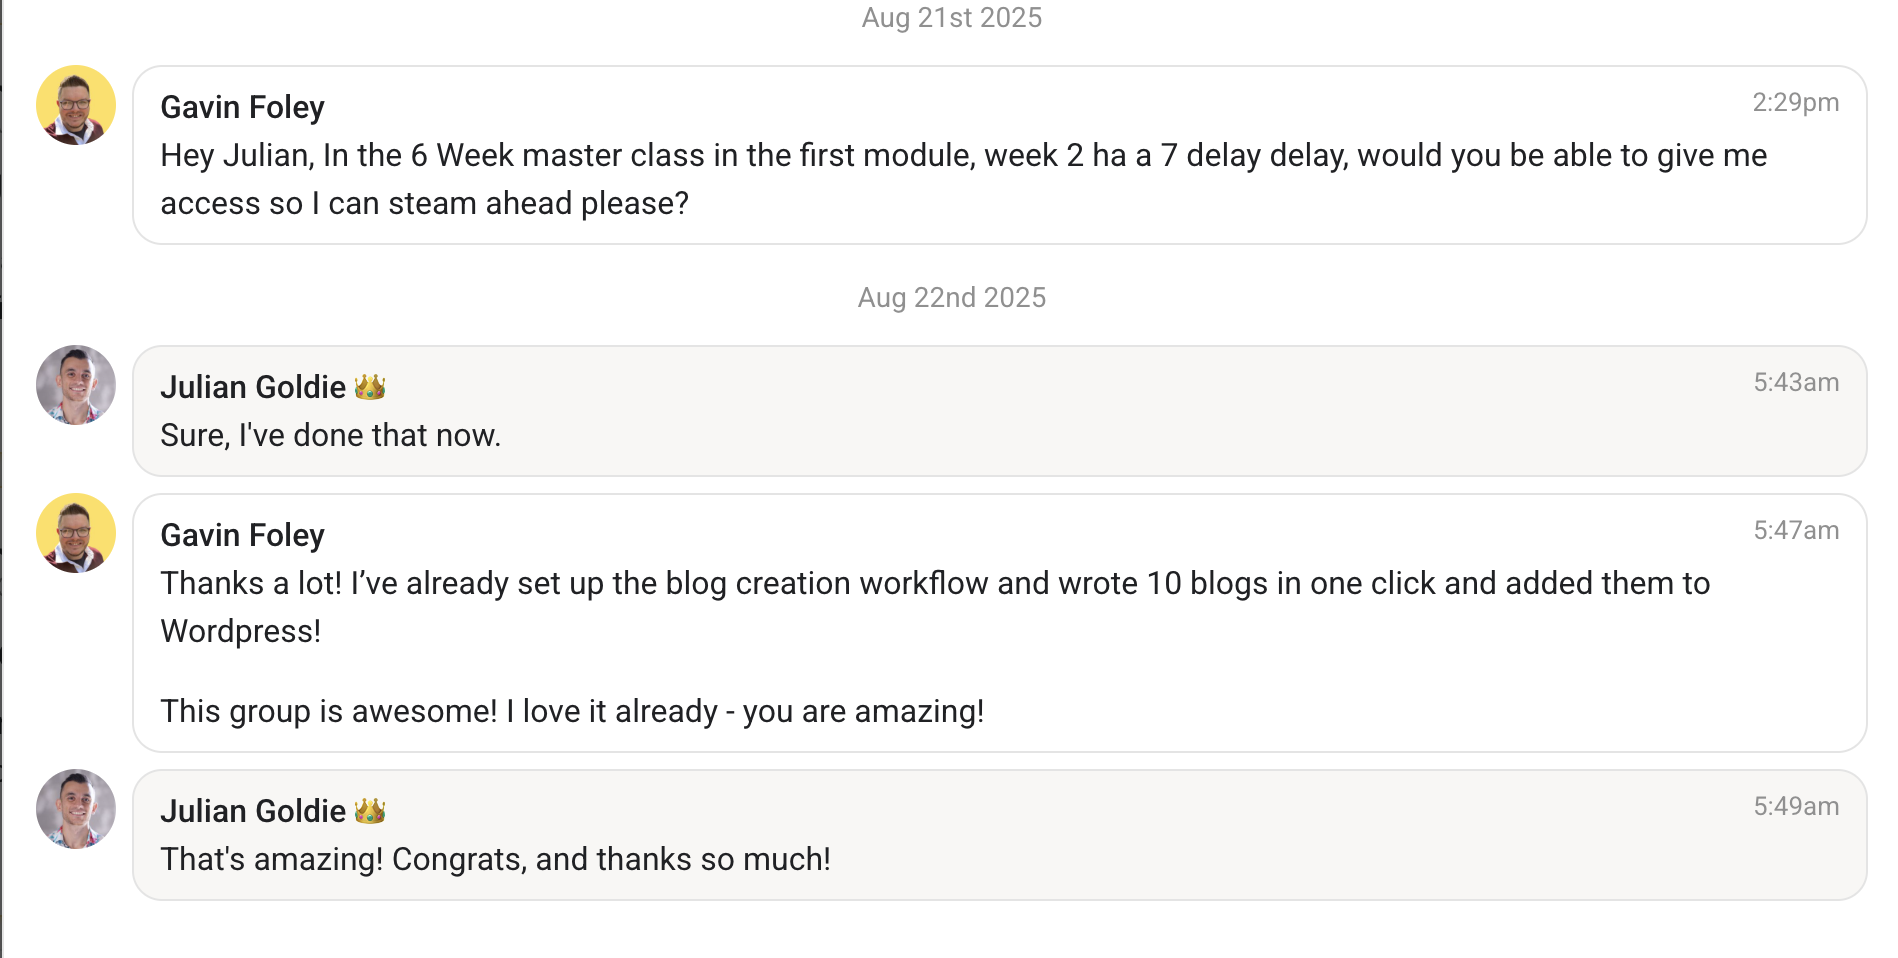Click the 5:47am timestamp
Image resolution: width=1898 pixels, height=958 pixels.
point(1796,530)
